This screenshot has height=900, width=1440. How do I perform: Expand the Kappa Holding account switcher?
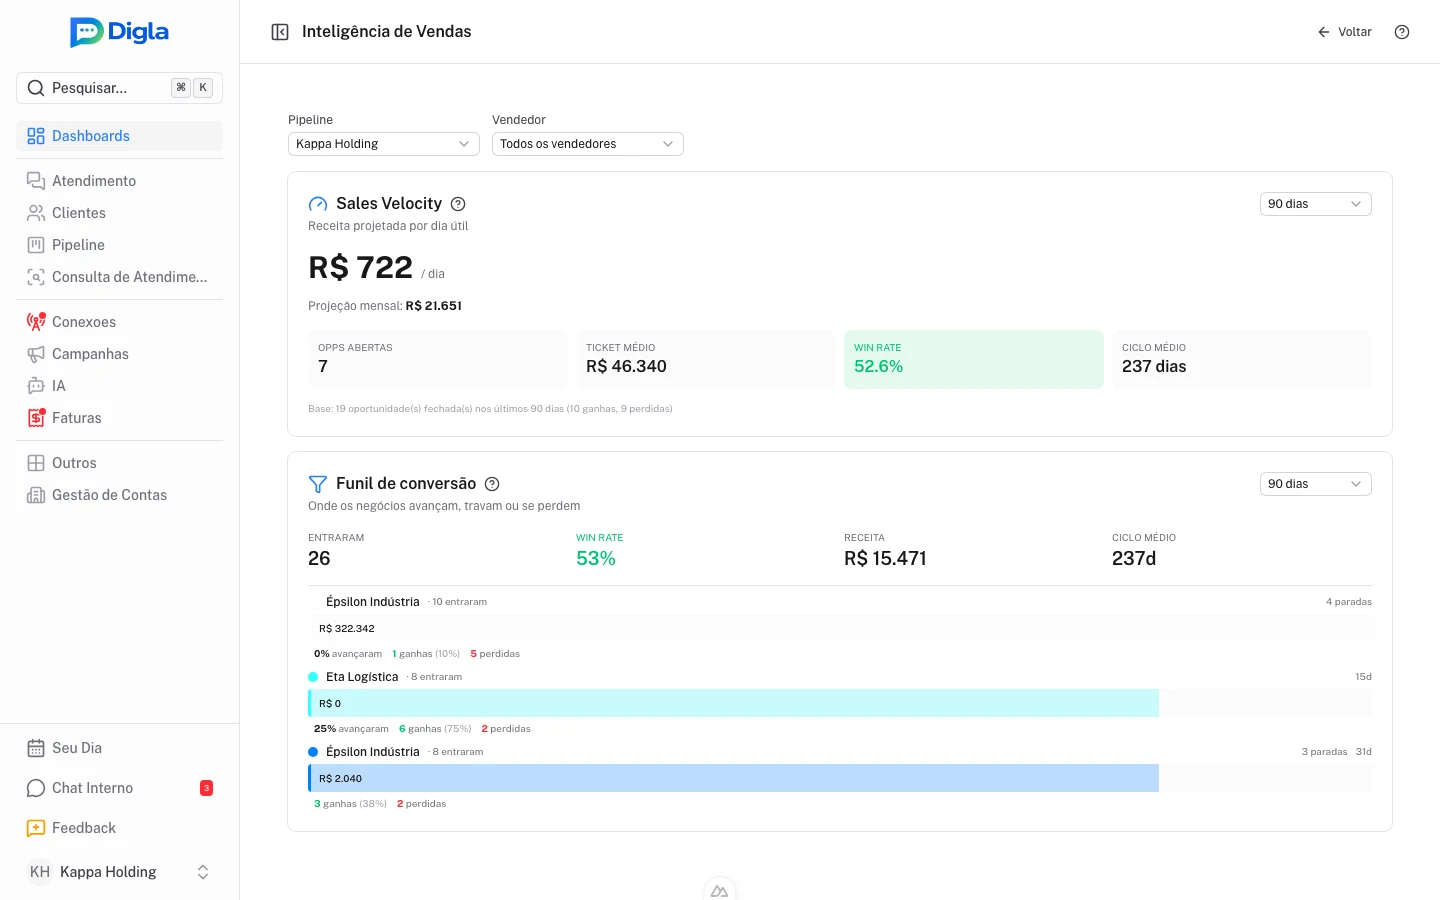[119, 872]
